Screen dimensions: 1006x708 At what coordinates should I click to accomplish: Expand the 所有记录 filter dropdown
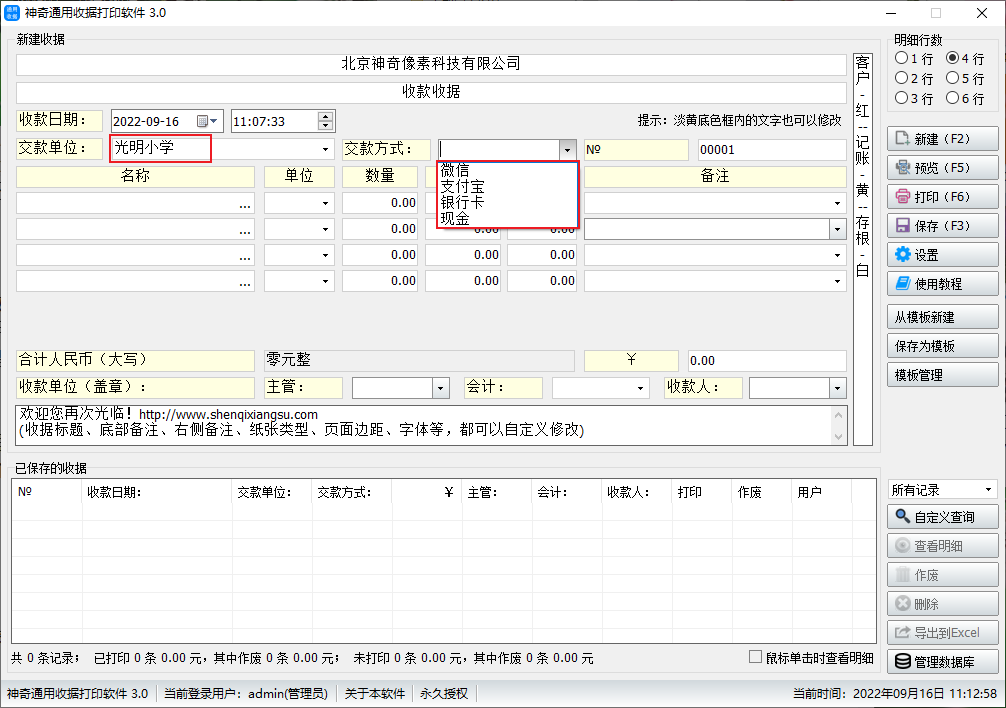pyautogui.click(x=988, y=490)
